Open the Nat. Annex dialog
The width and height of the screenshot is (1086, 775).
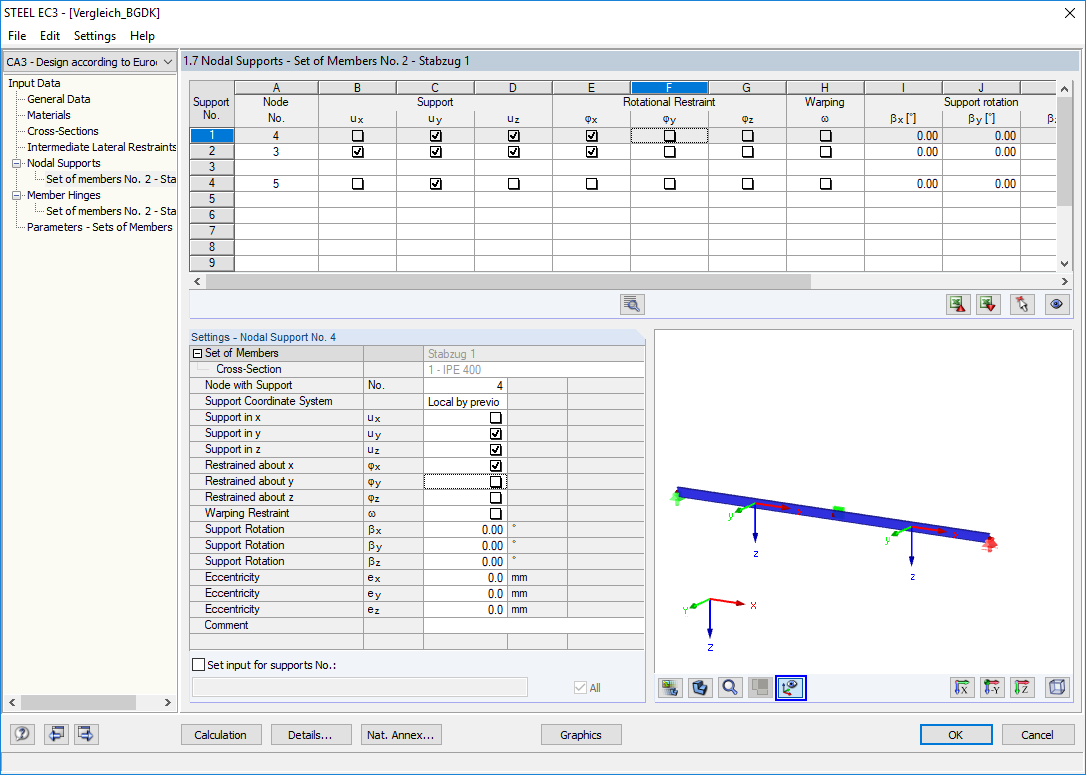[x=401, y=734]
